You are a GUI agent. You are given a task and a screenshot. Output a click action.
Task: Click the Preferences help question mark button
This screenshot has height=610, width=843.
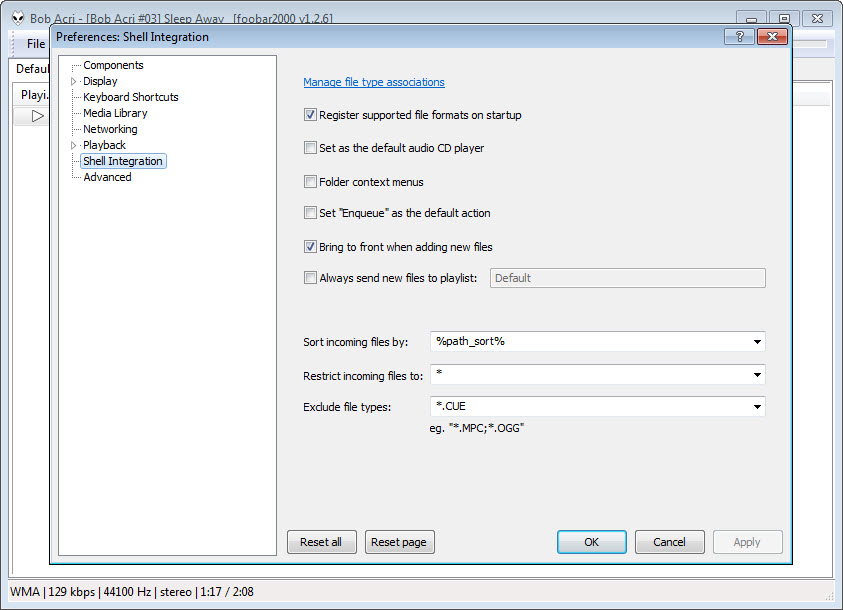(739, 37)
